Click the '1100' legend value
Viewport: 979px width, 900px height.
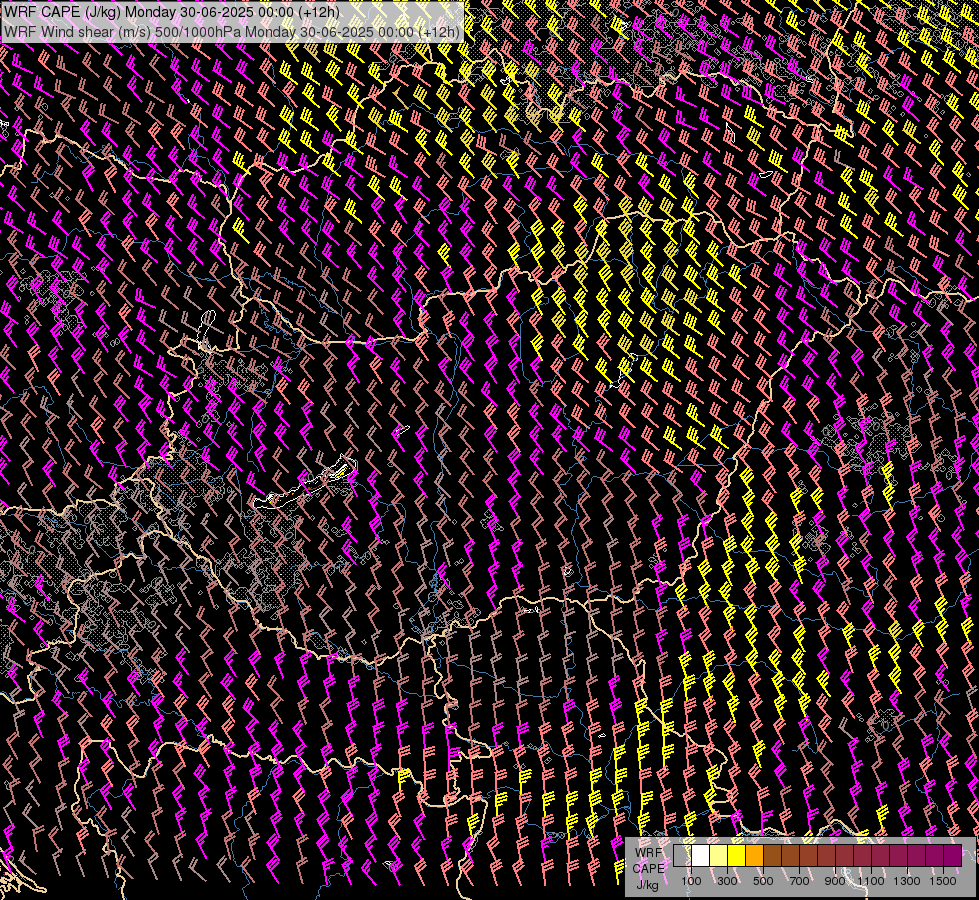point(871,881)
